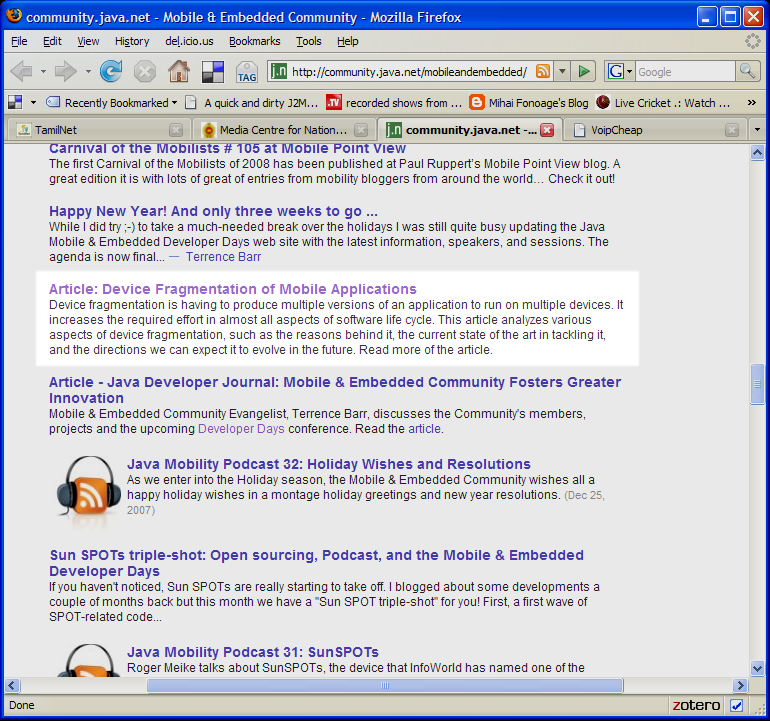Click the del.icio.us bookmarks grid icon
The width and height of the screenshot is (770, 721).
[x=212, y=71]
